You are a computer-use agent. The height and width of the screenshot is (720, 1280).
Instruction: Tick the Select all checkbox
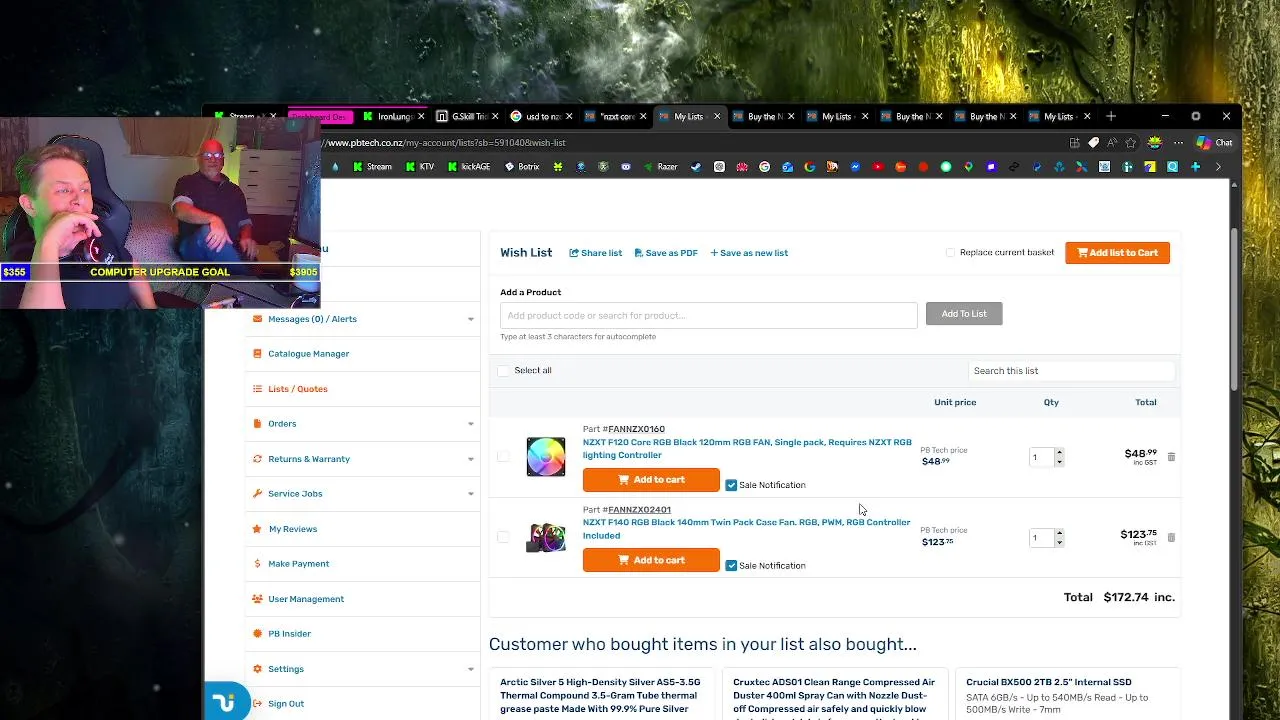click(503, 371)
